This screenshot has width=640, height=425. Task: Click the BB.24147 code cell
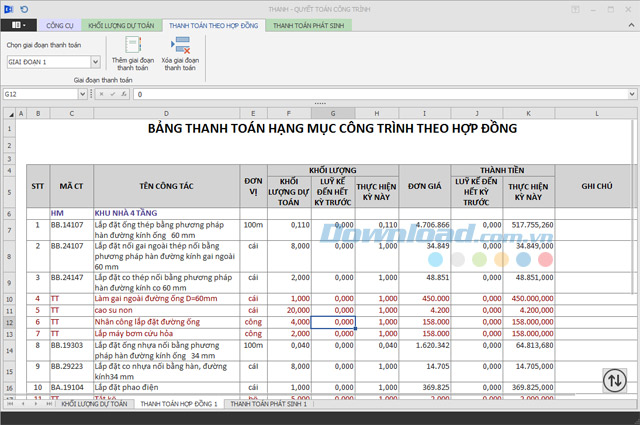tap(72, 283)
